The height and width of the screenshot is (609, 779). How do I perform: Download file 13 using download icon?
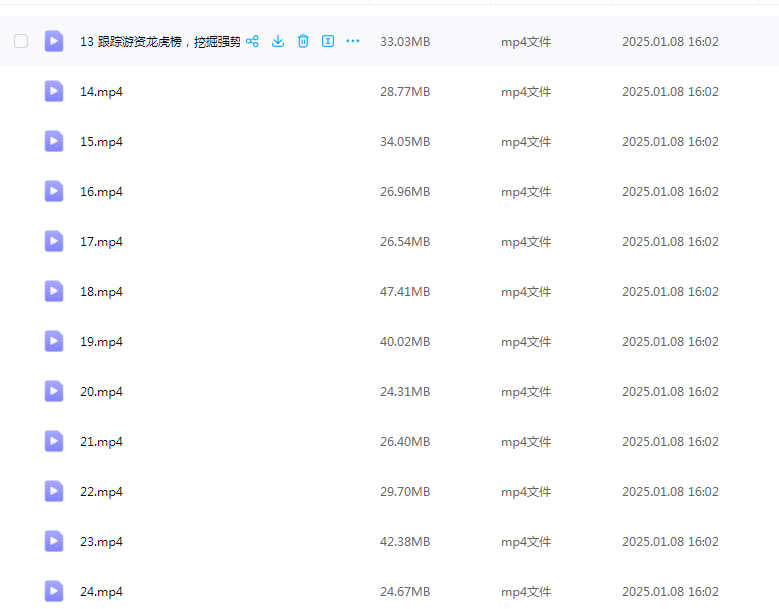(x=278, y=41)
